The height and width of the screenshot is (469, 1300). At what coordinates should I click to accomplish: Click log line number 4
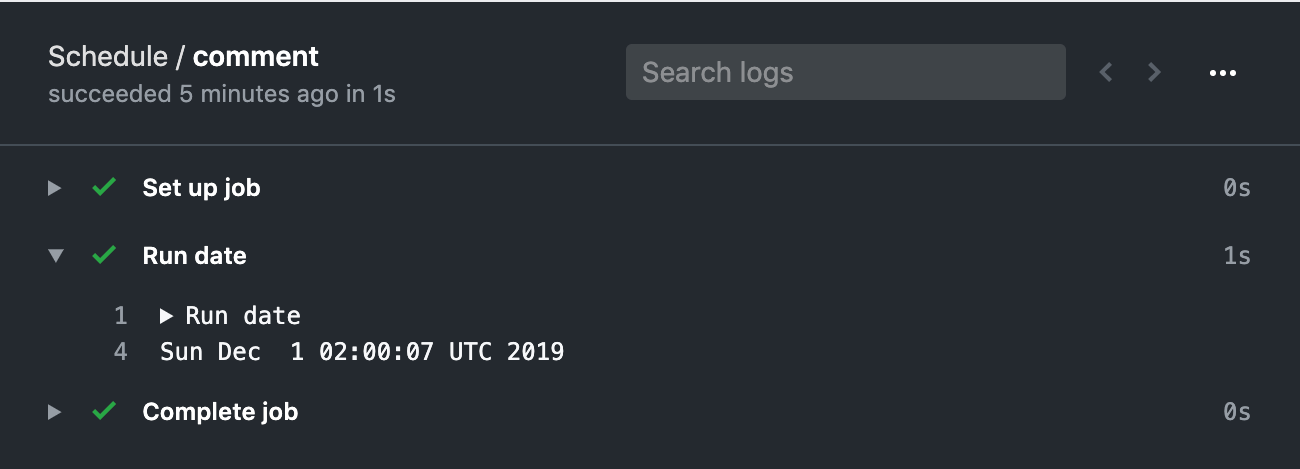[x=121, y=351]
